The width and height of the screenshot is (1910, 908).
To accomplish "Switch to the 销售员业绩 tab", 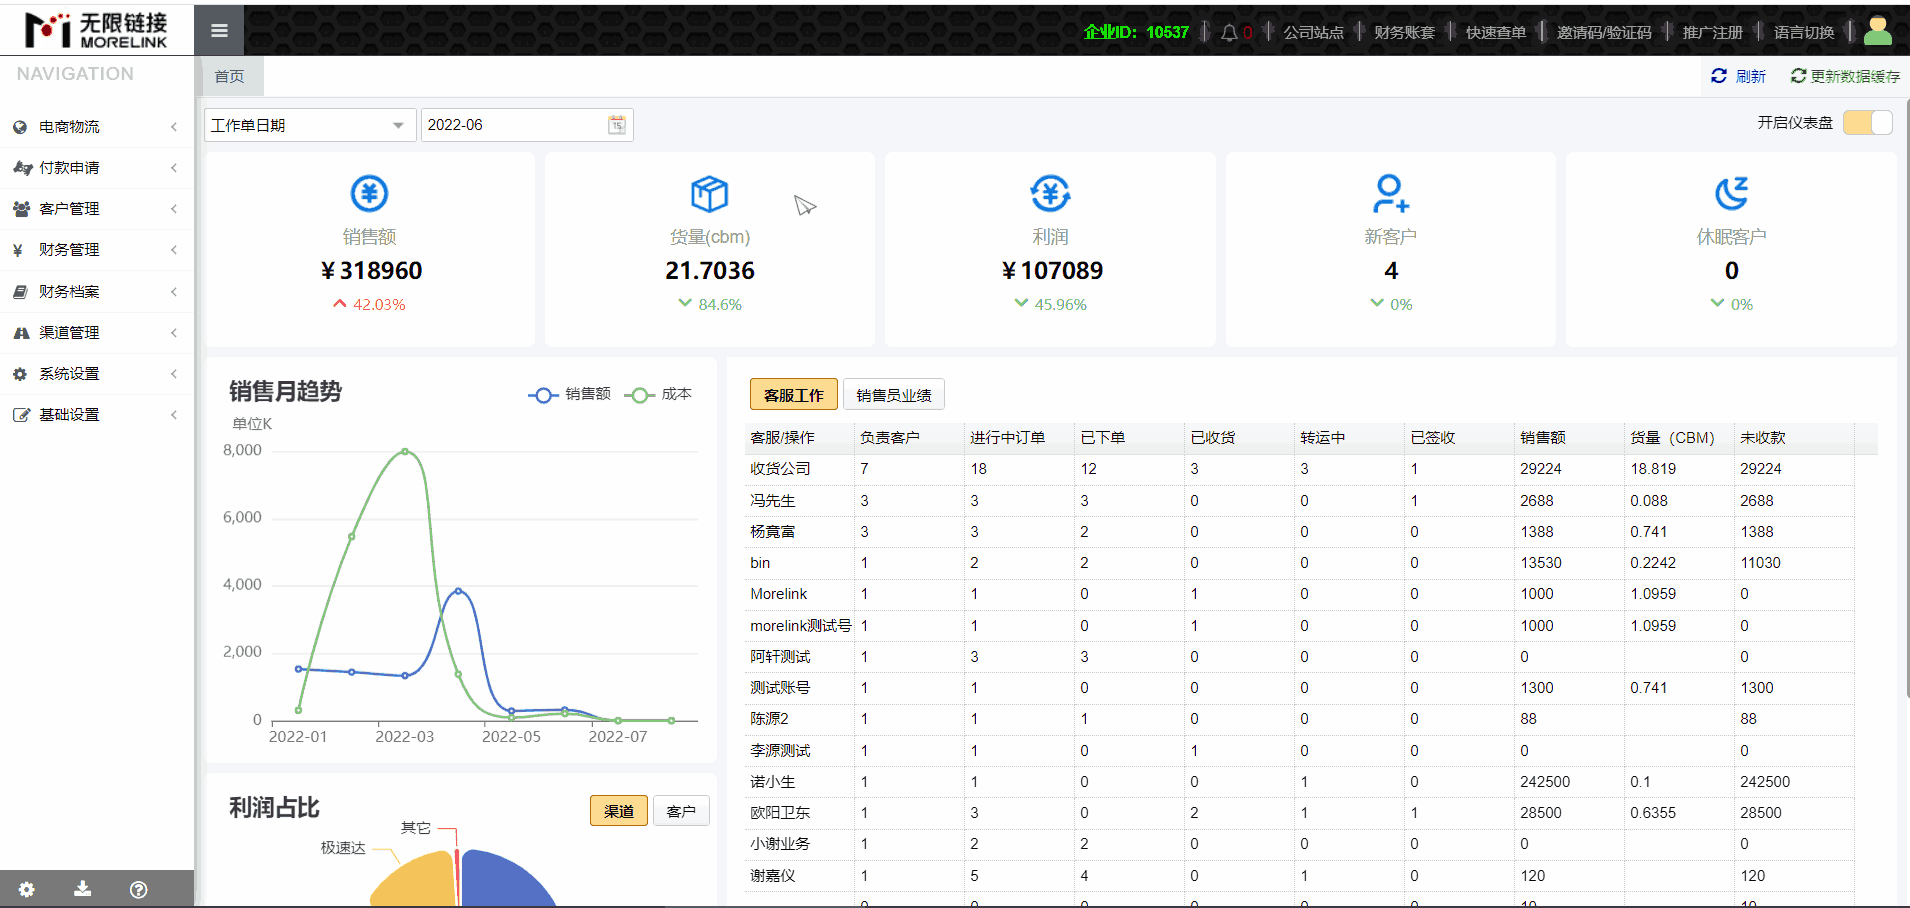I will 893,393.
